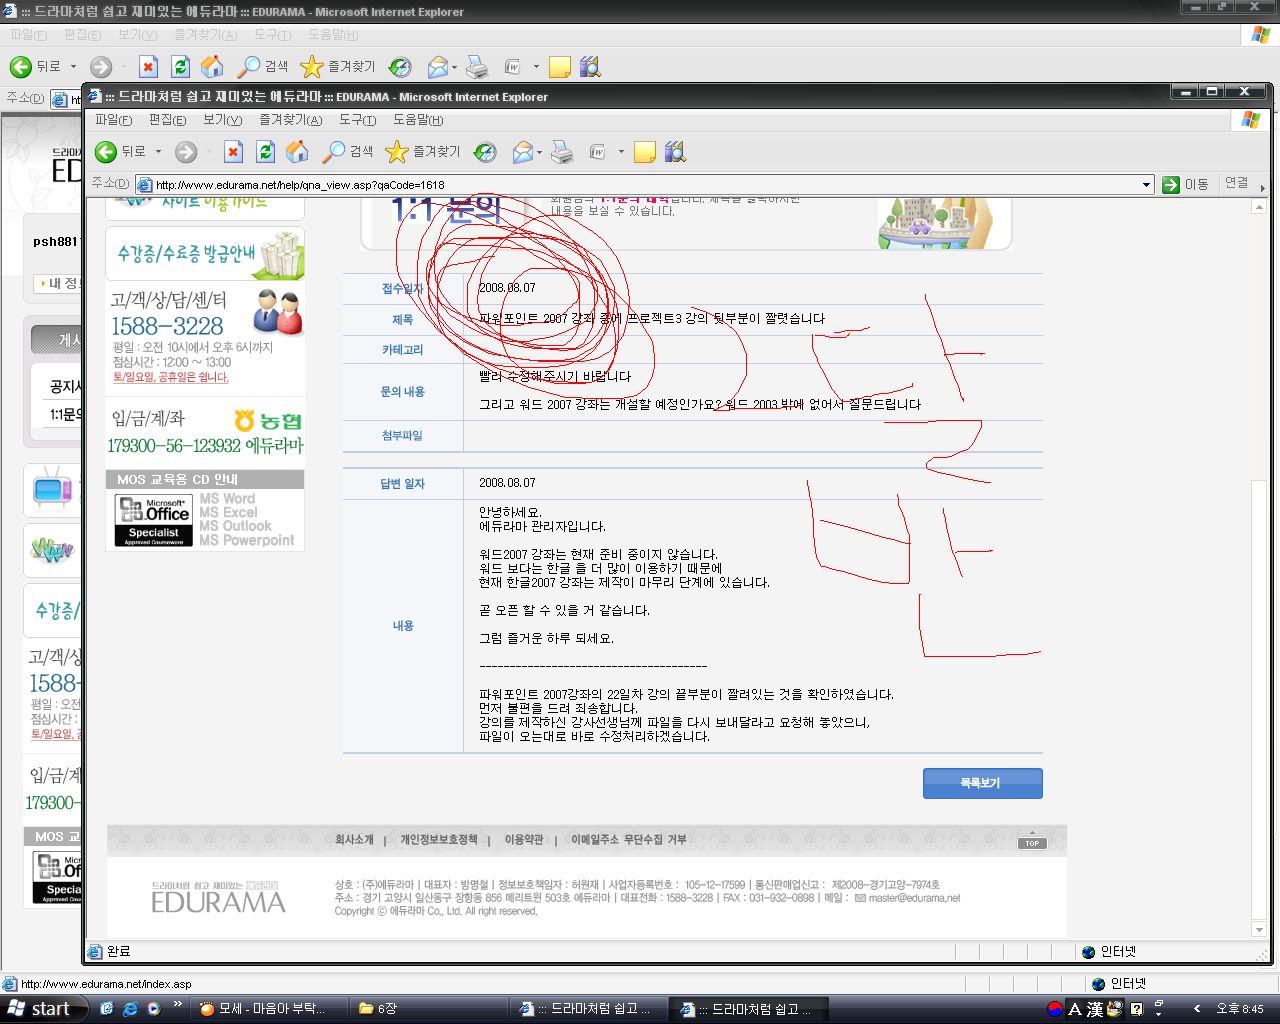The width and height of the screenshot is (1280, 1024).
Task: Expand Links (연결) toolbar chevron
Action: click(x=1262, y=186)
